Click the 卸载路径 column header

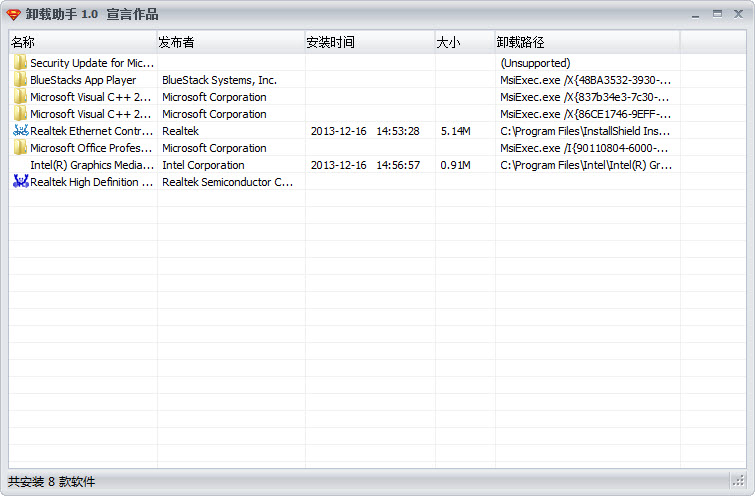[x=587, y=42]
